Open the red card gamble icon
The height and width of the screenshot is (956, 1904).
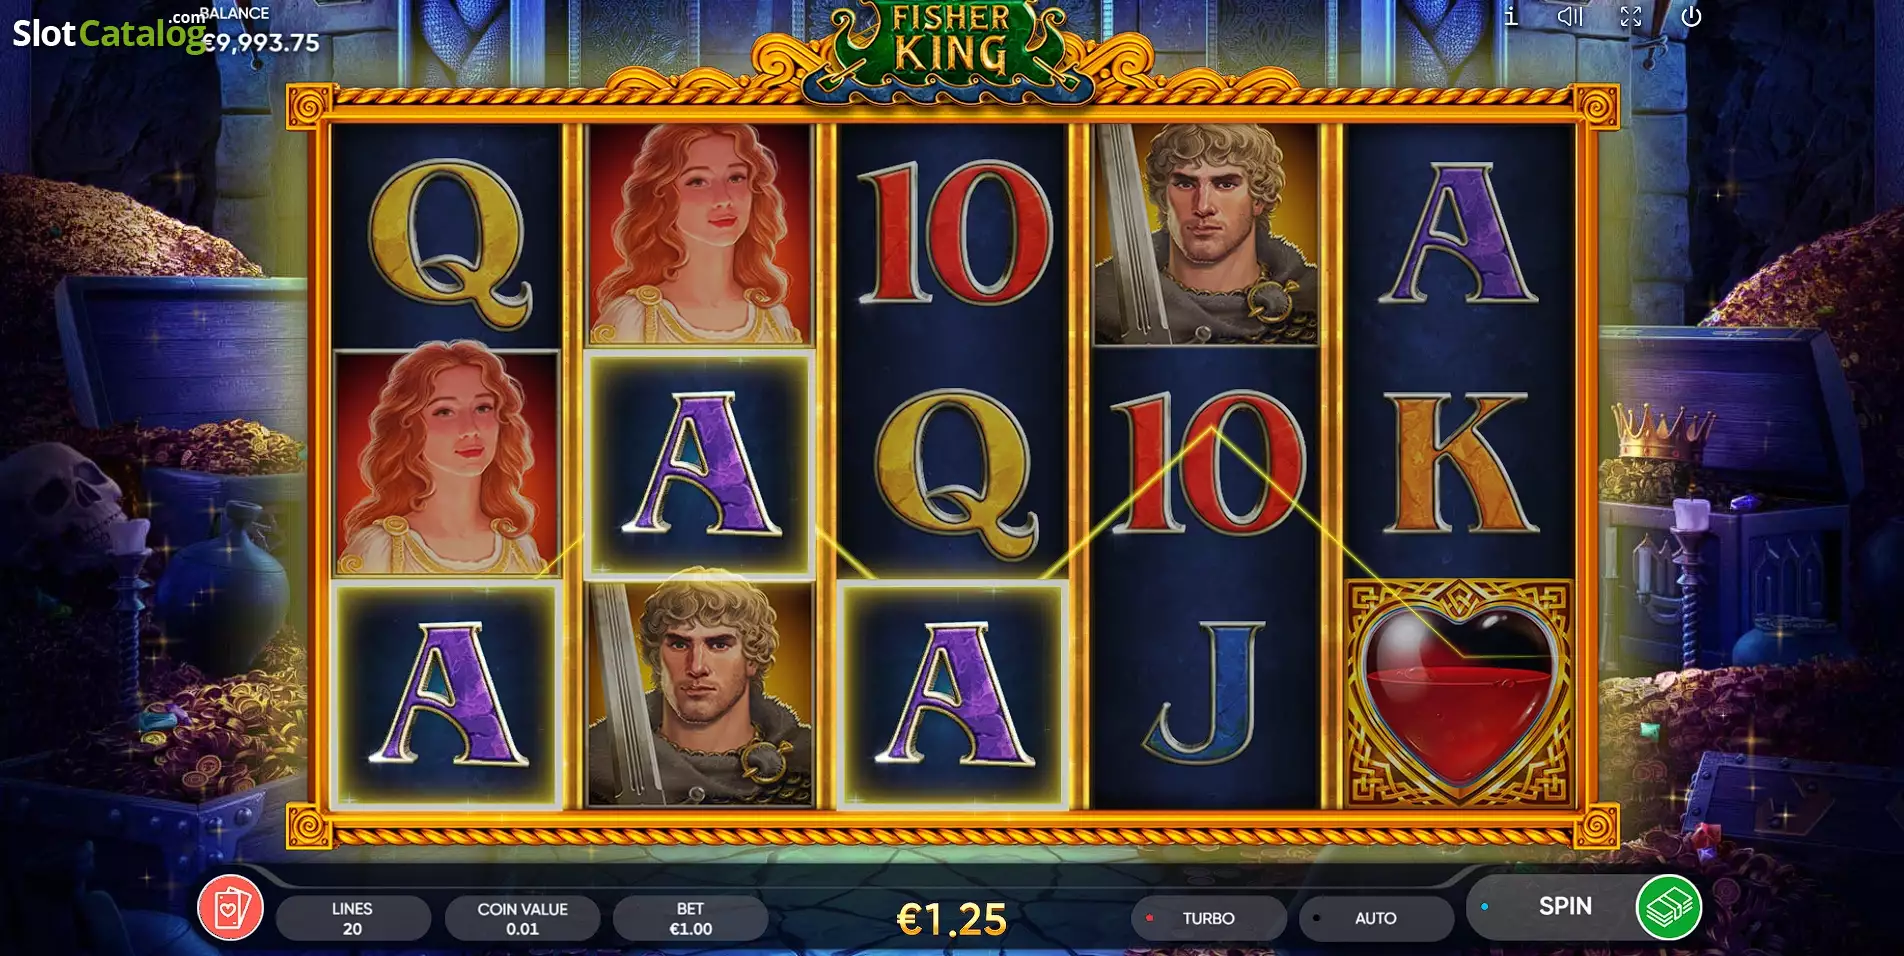point(231,908)
